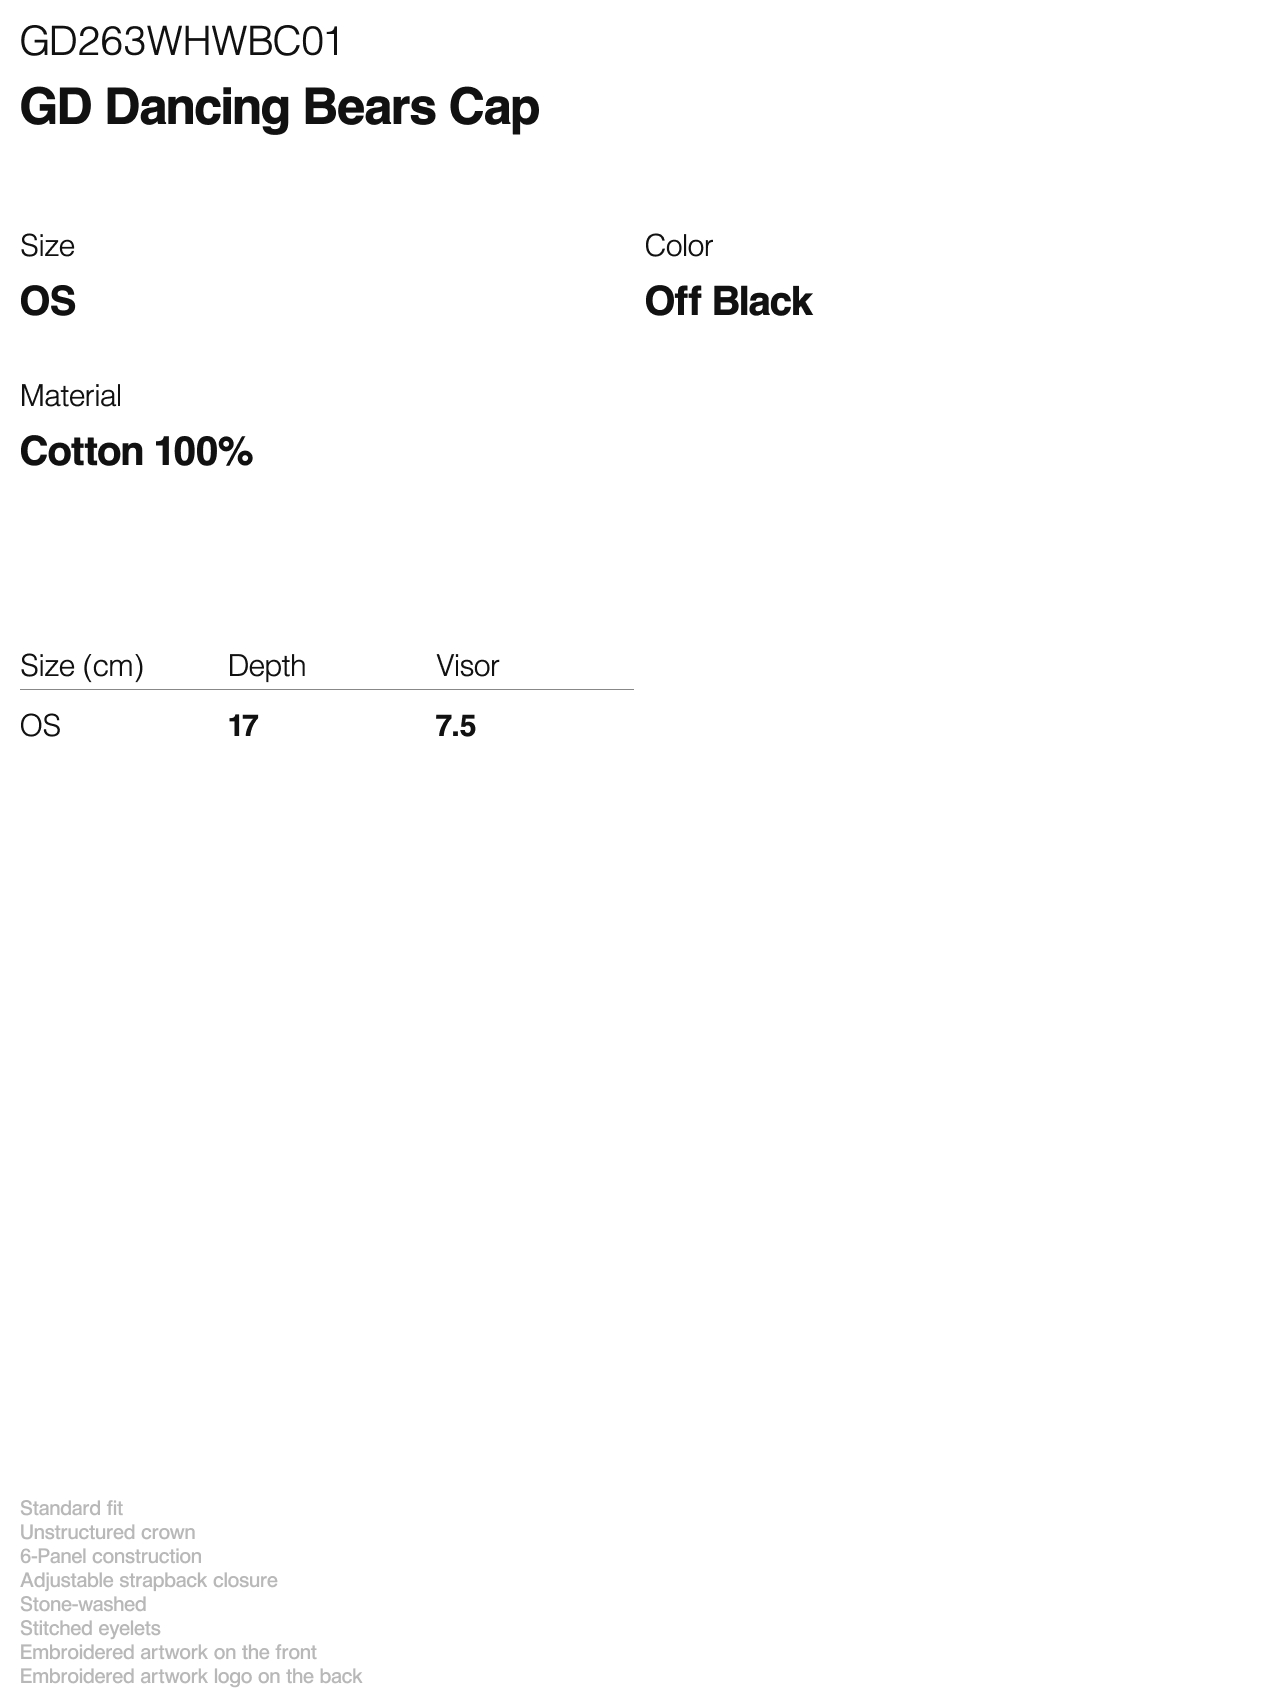The width and height of the screenshot is (1280, 1707).
Task: Click the Cotton 100% text
Action: click(x=136, y=451)
